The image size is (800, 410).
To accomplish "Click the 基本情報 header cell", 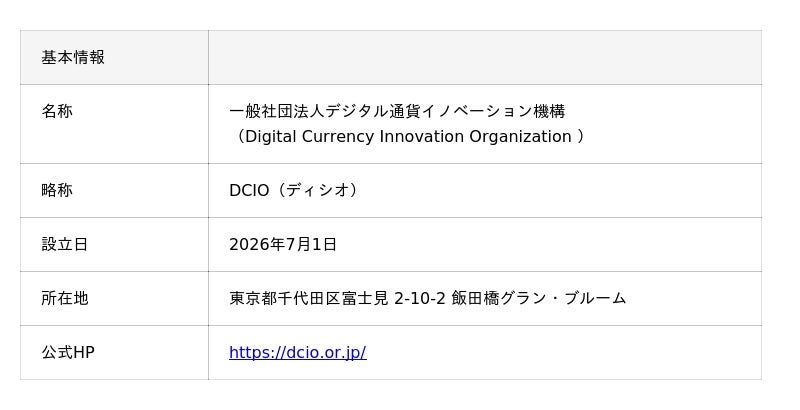I will (114, 57).
